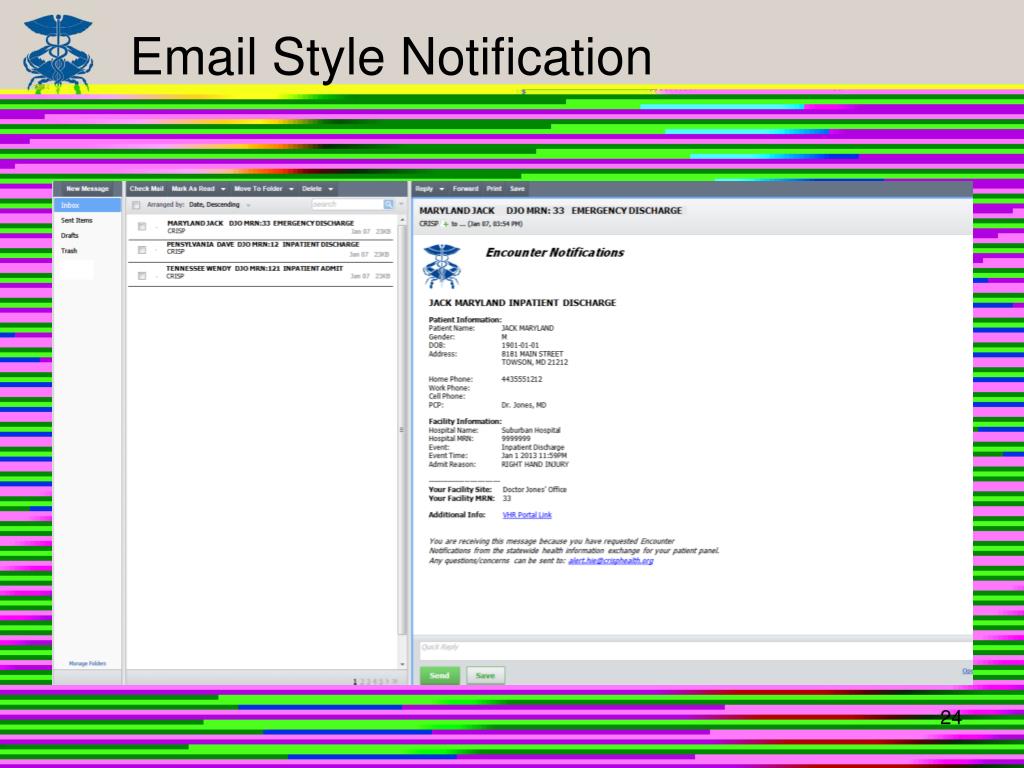This screenshot has height=768, width=1024.
Task: Open the Trash folder
Action: [x=69, y=251]
